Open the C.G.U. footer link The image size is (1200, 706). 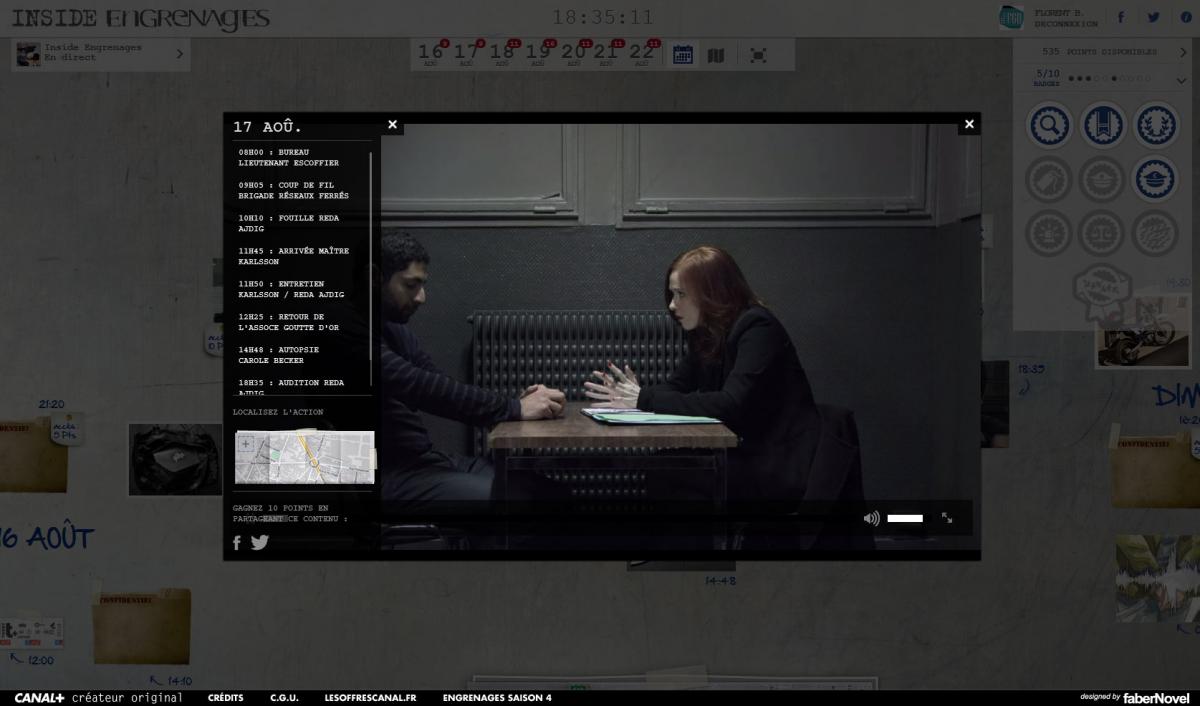point(284,698)
